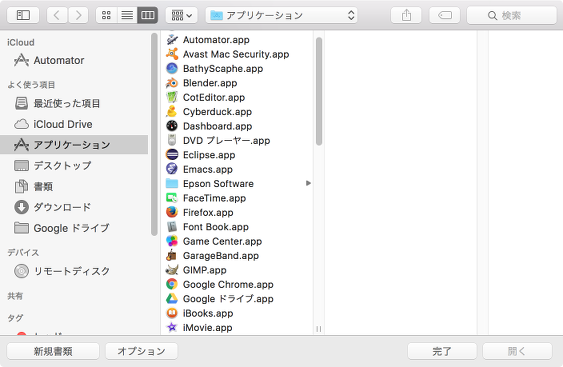Click the share button
The image size is (563, 367).
[406, 15]
